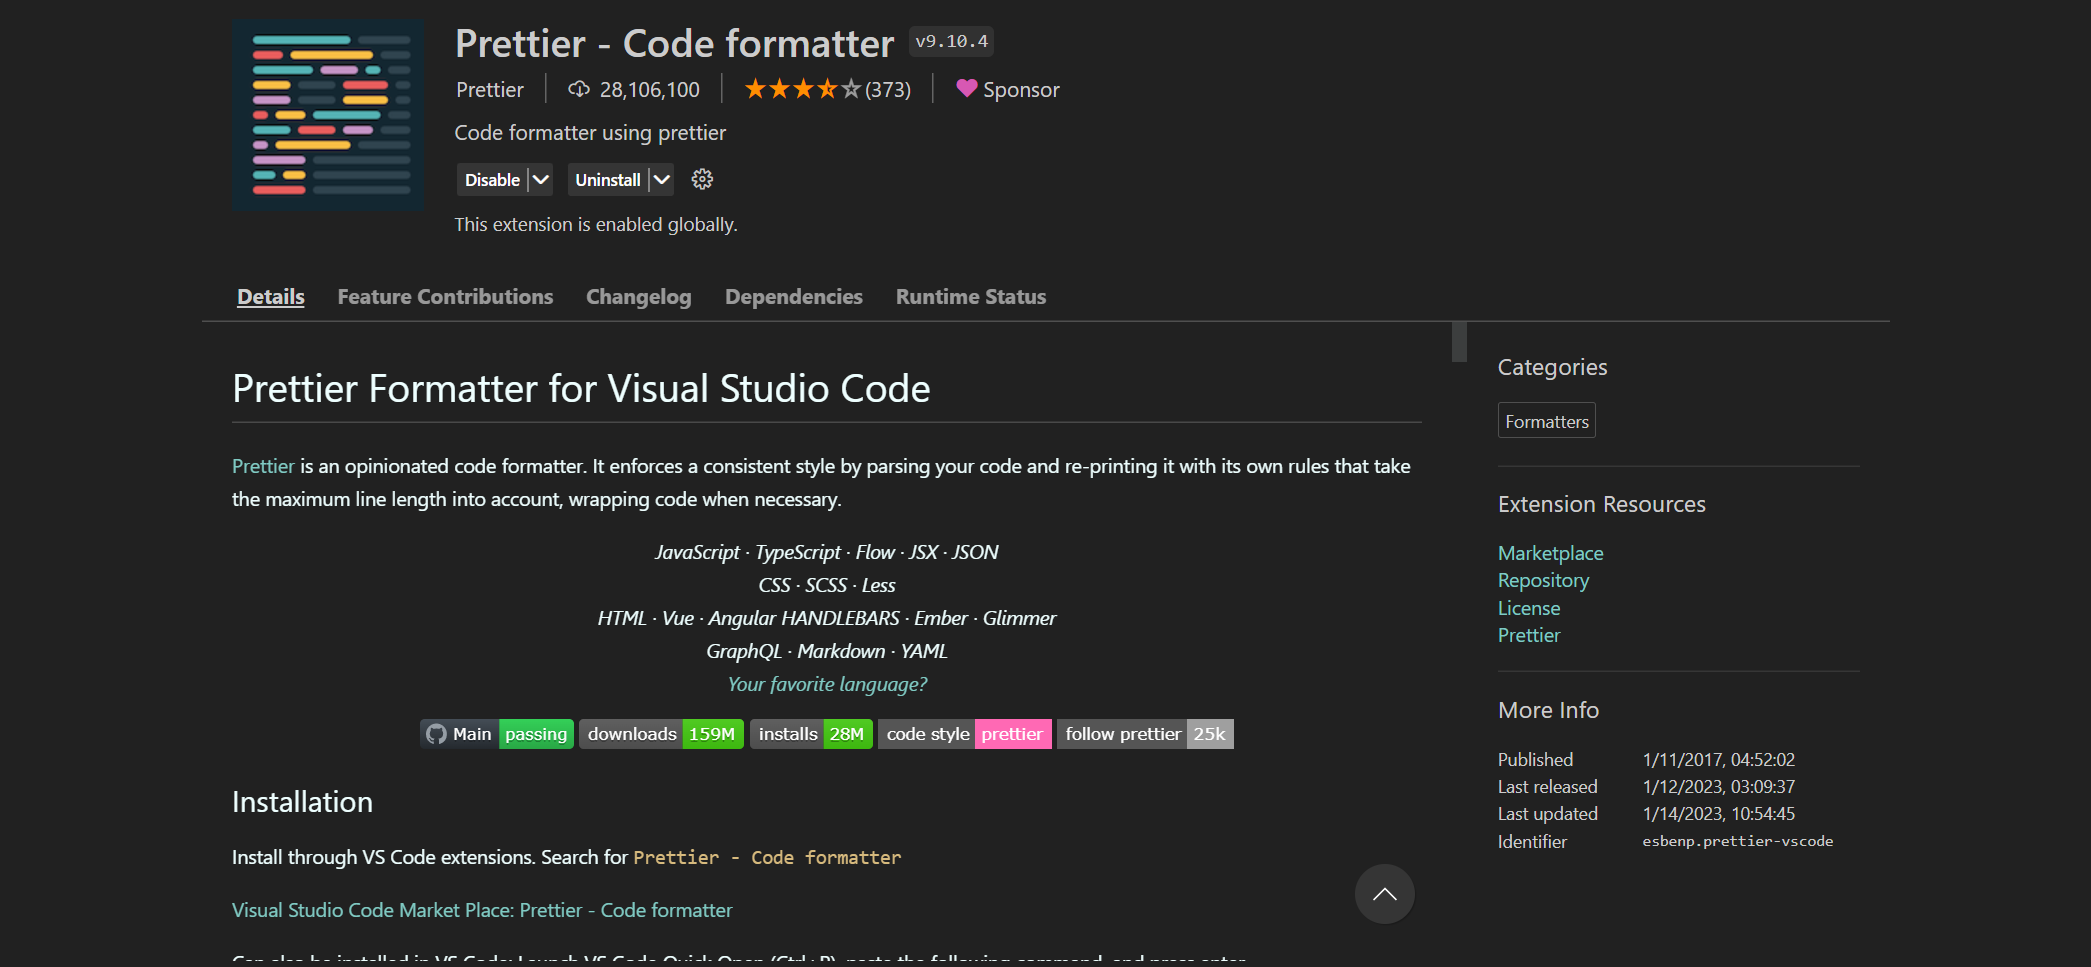Click 'Code formatter using prettier' description
The height and width of the screenshot is (967, 2091).
coord(590,133)
